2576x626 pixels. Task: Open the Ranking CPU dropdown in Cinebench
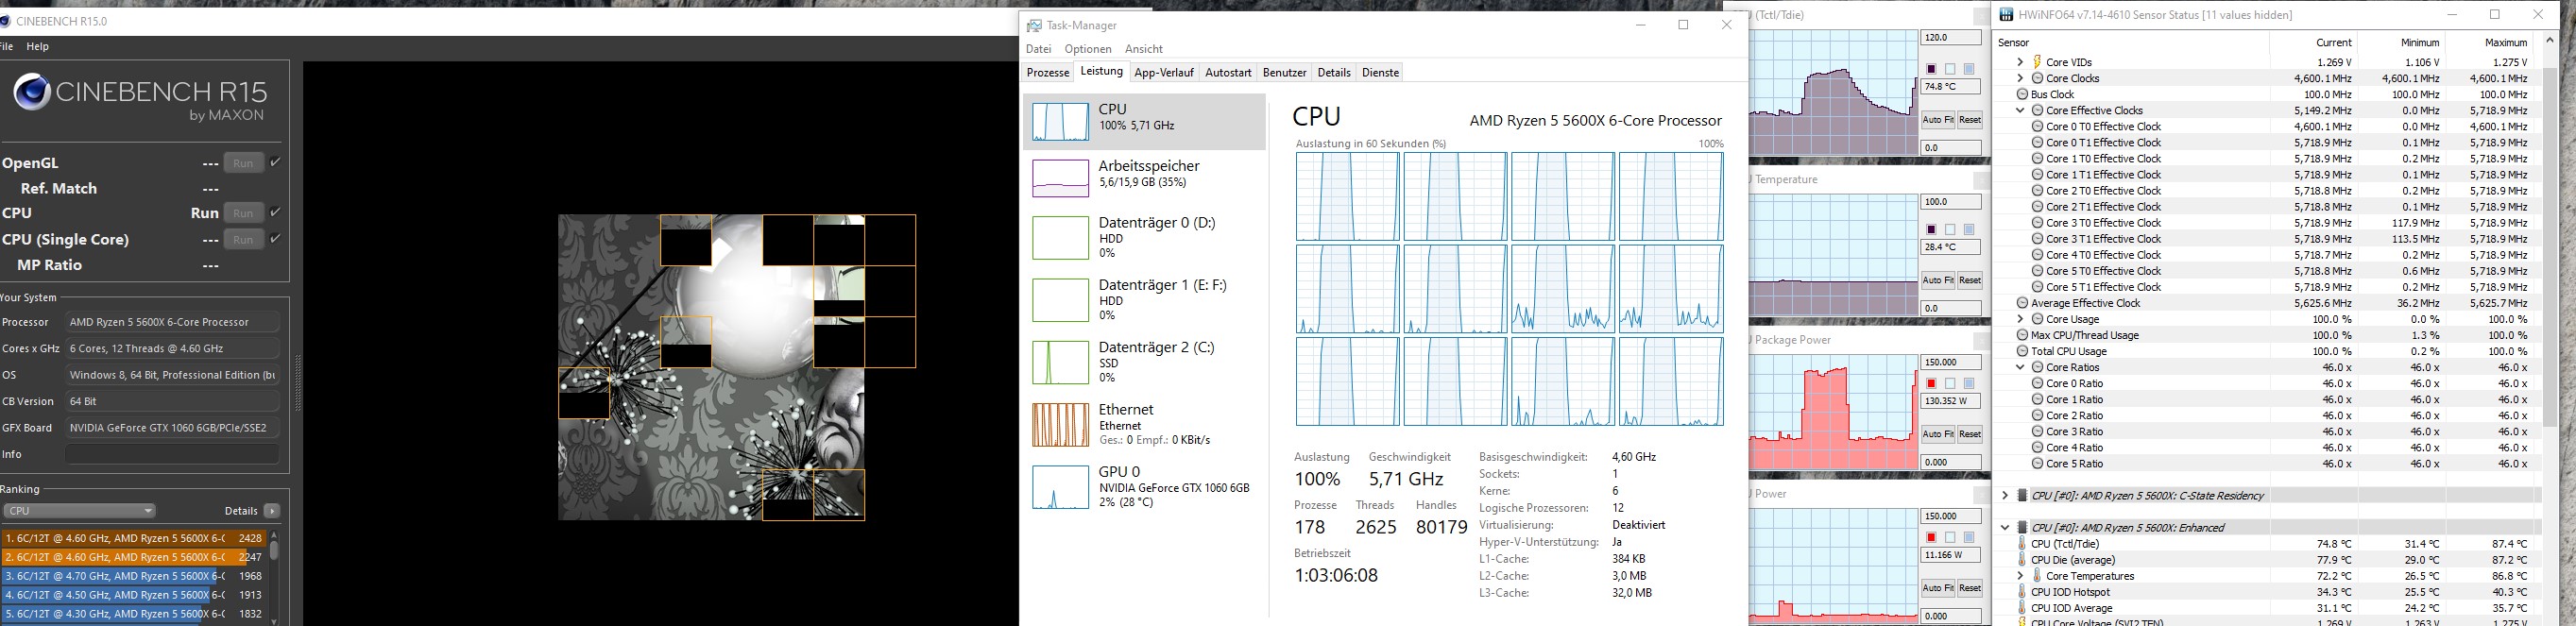coord(80,511)
